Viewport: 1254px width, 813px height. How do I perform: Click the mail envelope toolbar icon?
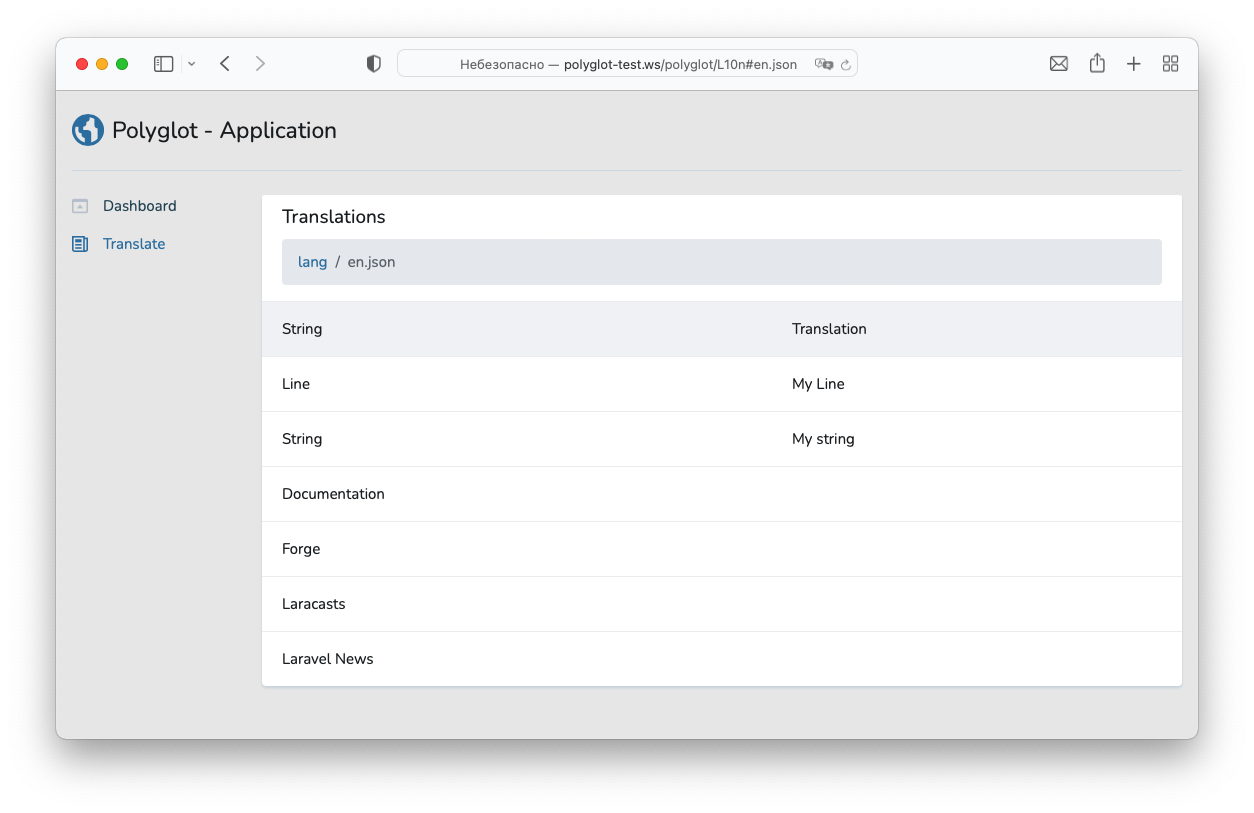pos(1059,64)
